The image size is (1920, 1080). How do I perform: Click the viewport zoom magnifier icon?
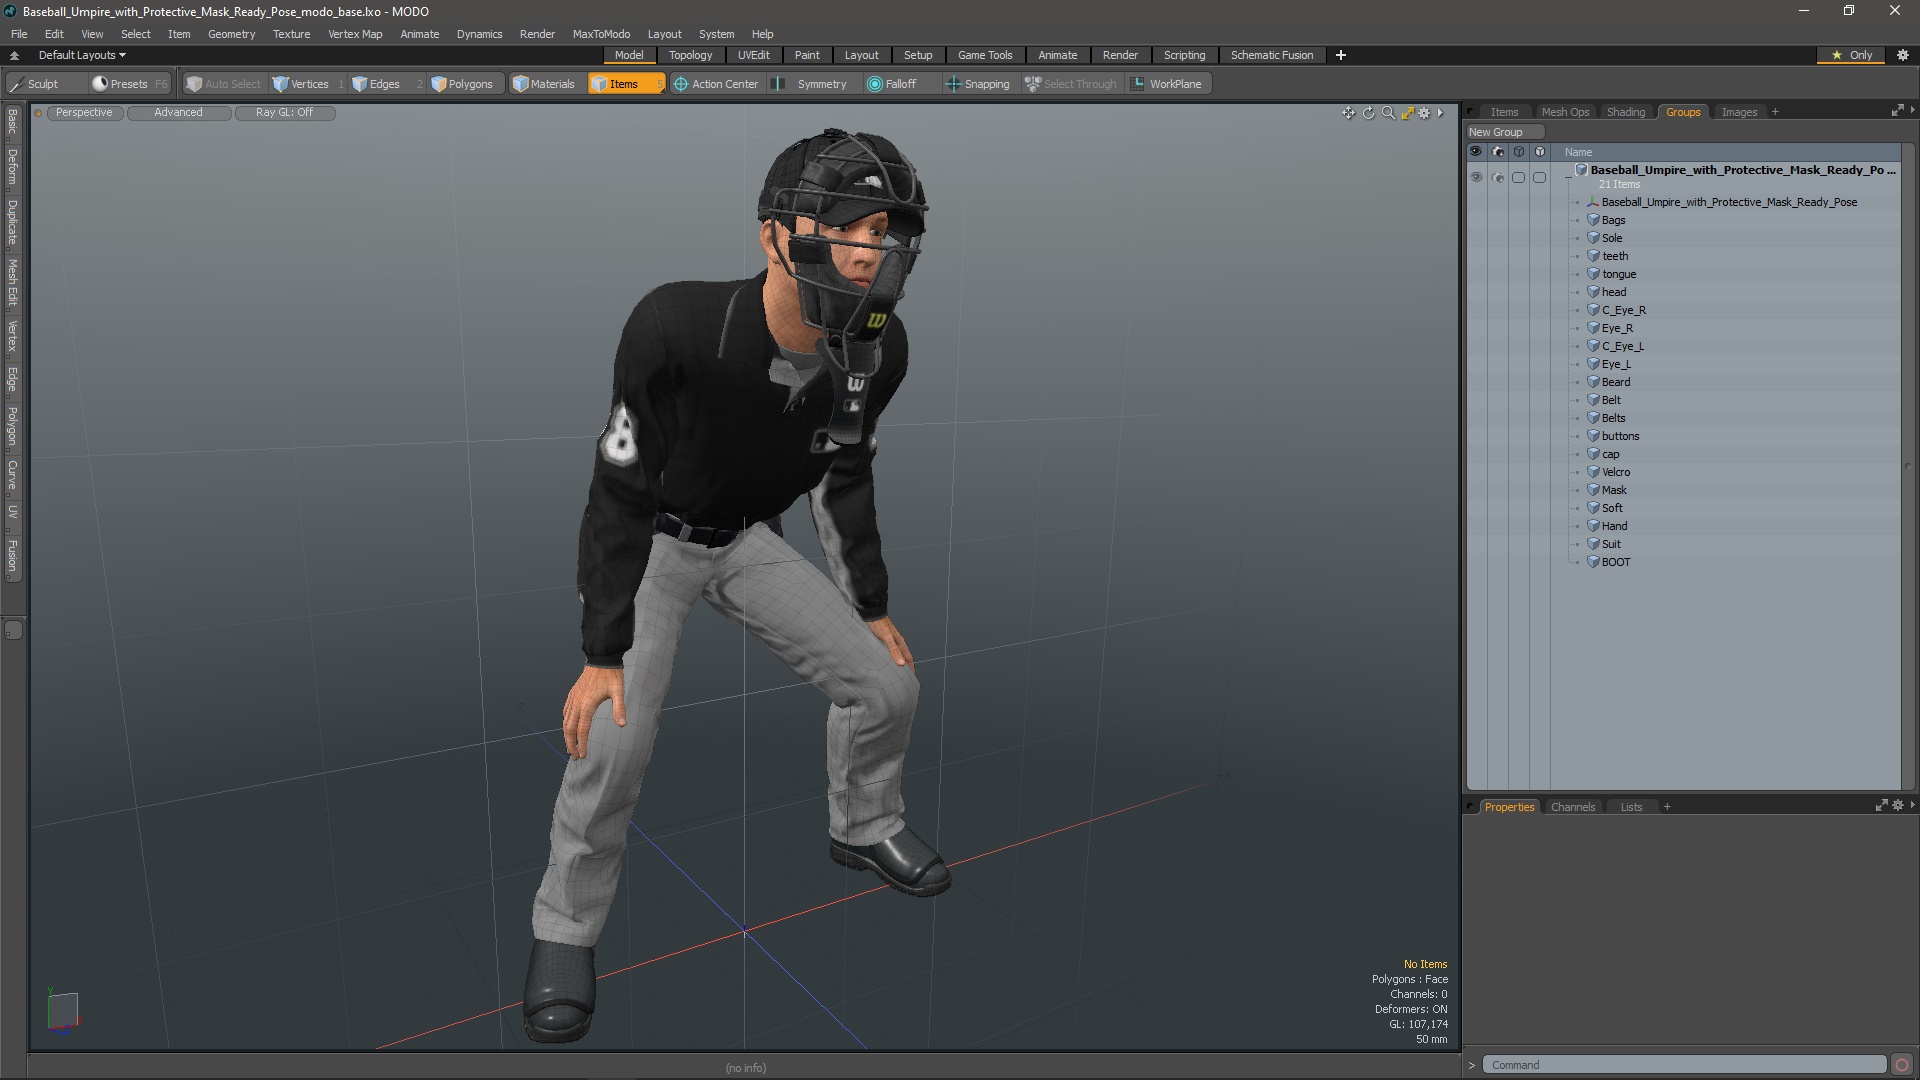[x=1388, y=113]
